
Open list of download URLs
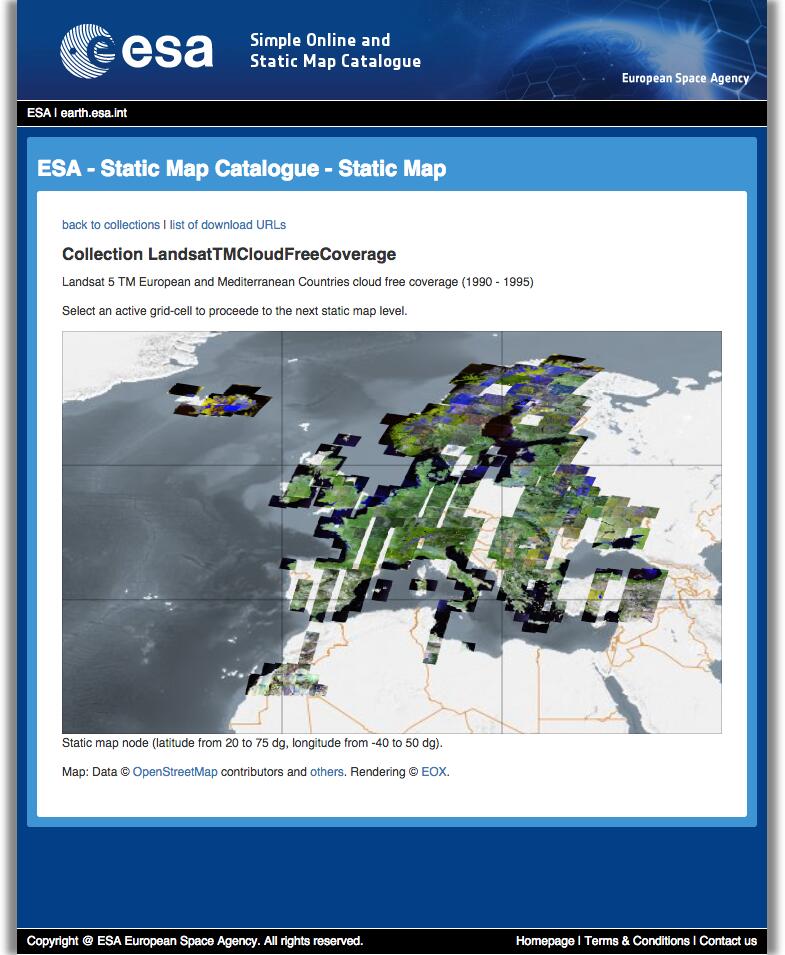[x=228, y=225]
